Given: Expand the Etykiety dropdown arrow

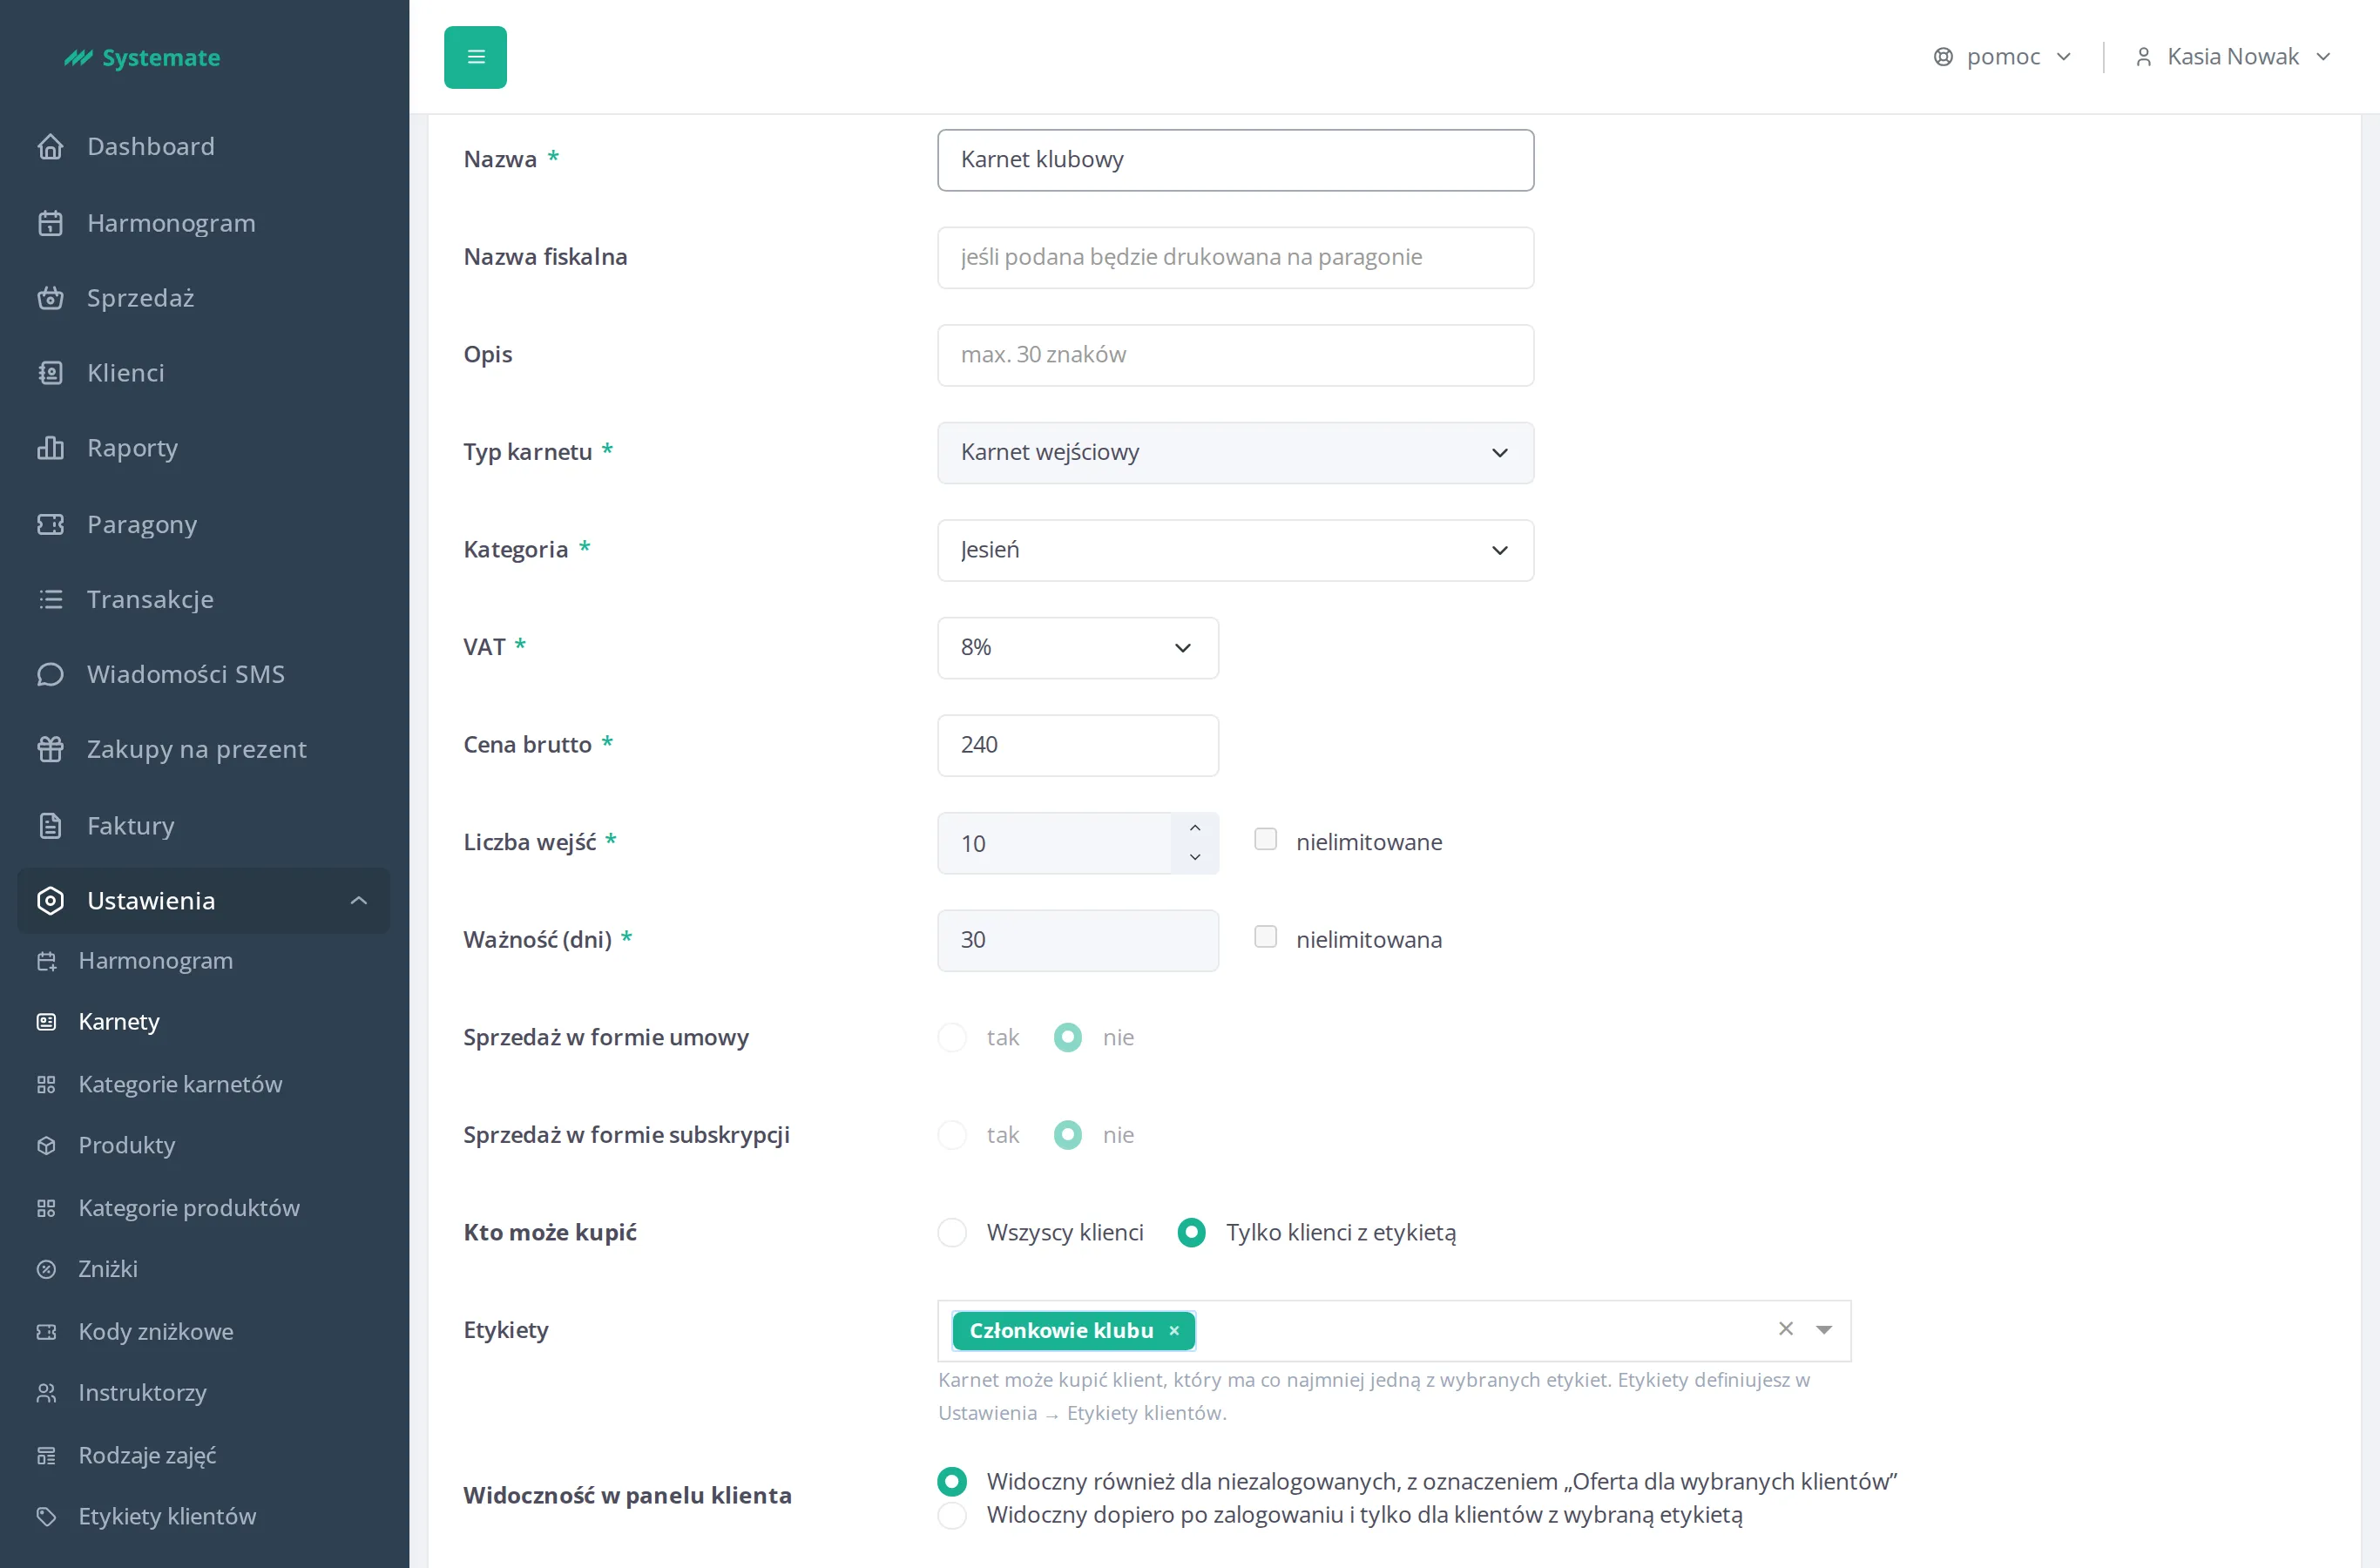Looking at the screenshot, I should coord(1823,1330).
